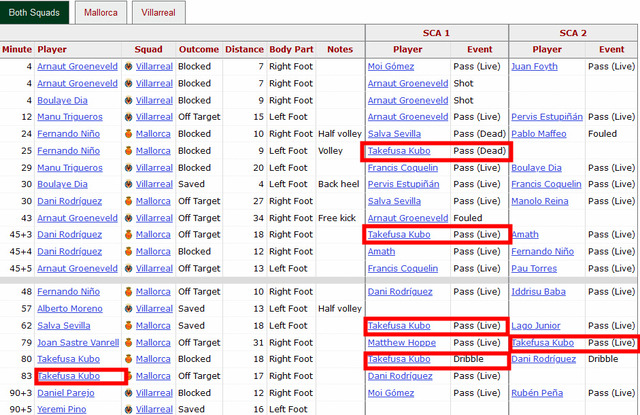Click Villarreal crest icon in minute 57 row
This screenshot has width=640, height=415.
point(129,309)
